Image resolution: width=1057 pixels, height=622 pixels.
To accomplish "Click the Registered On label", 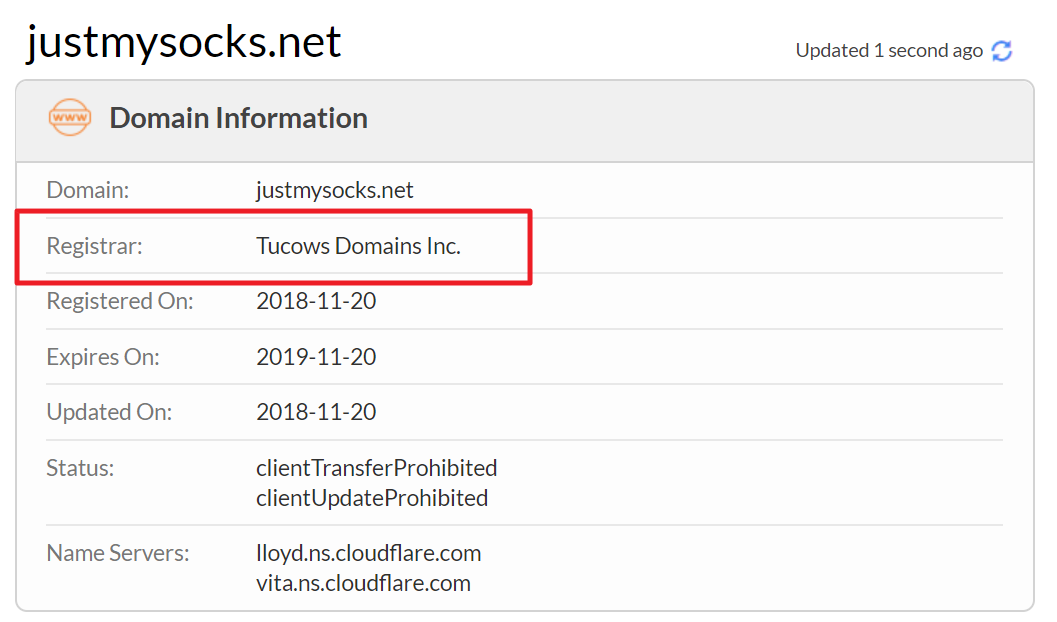I will coord(120,301).
